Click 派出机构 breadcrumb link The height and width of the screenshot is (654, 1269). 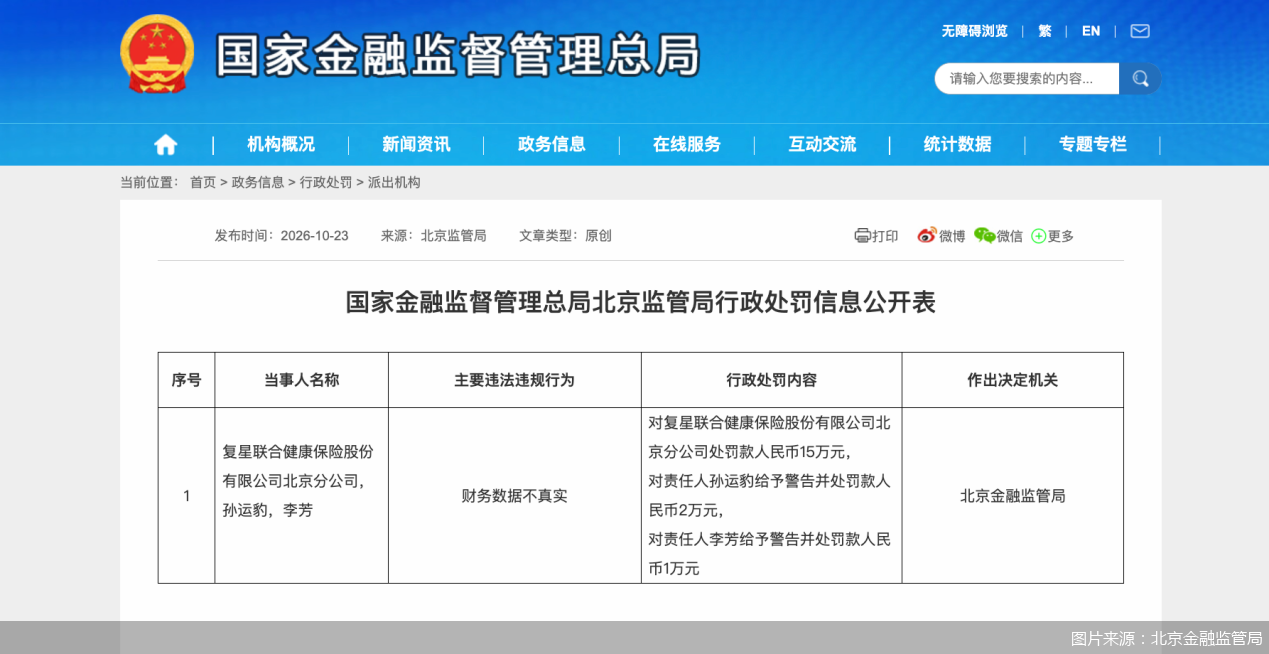click(394, 182)
